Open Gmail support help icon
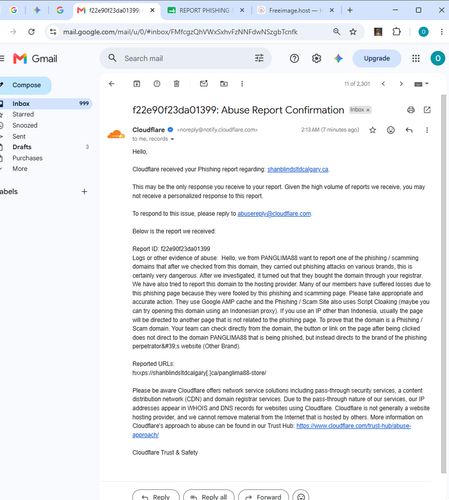449x500 pixels. (x=294, y=58)
